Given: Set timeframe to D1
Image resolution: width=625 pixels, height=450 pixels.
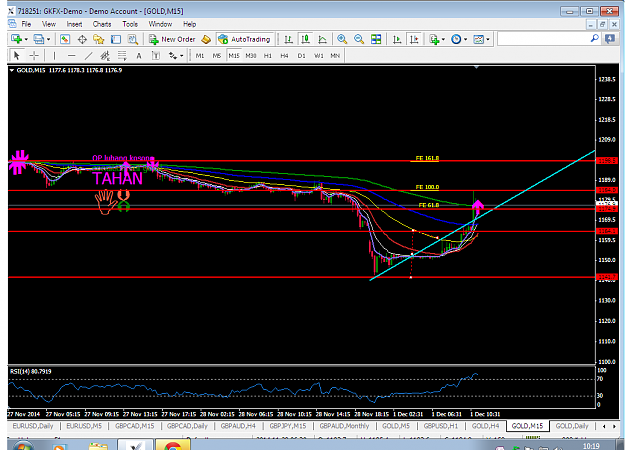Looking at the screenshot, I should pyautogui.click(x=301, y=55).
